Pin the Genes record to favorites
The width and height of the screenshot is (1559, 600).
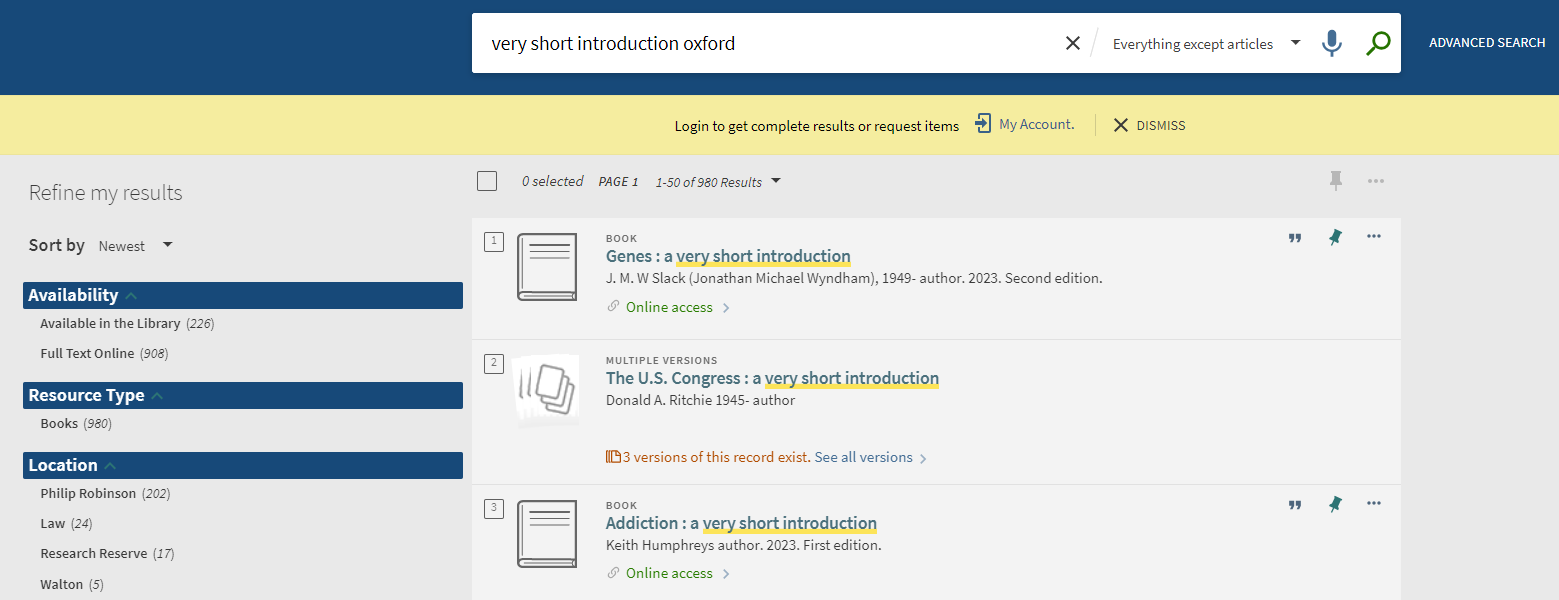tap(1334, 238)
